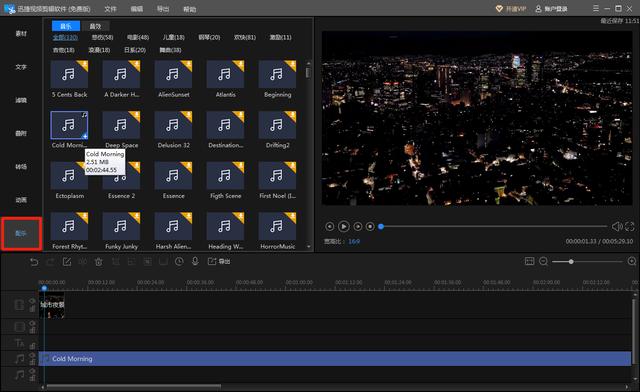Undo the last edit in timeline toolbar
The image size is (640, 392).
(x=34, y=262)
